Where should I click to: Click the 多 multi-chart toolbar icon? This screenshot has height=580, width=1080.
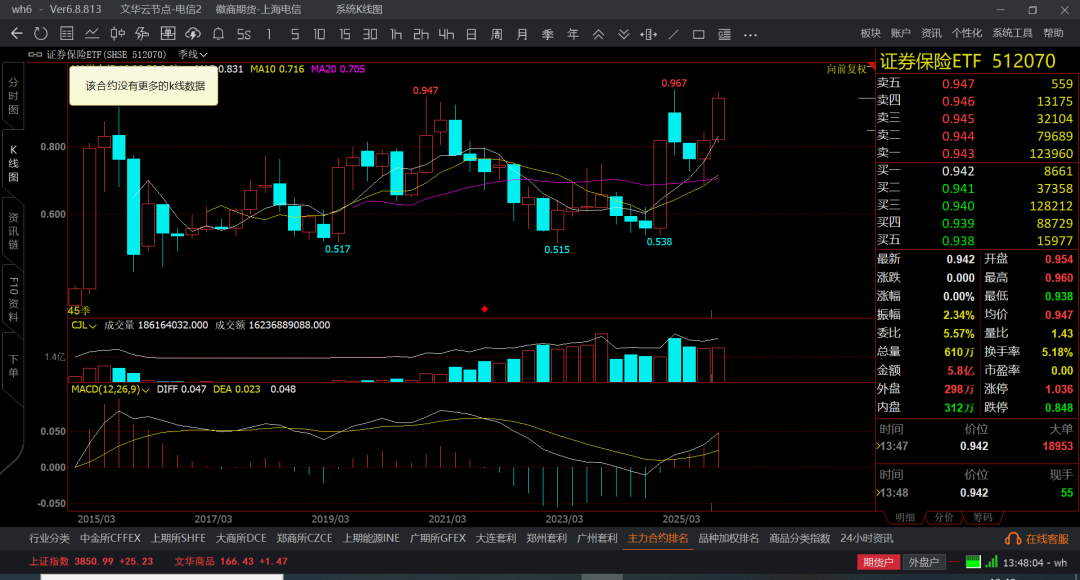[x=143, y=34]
